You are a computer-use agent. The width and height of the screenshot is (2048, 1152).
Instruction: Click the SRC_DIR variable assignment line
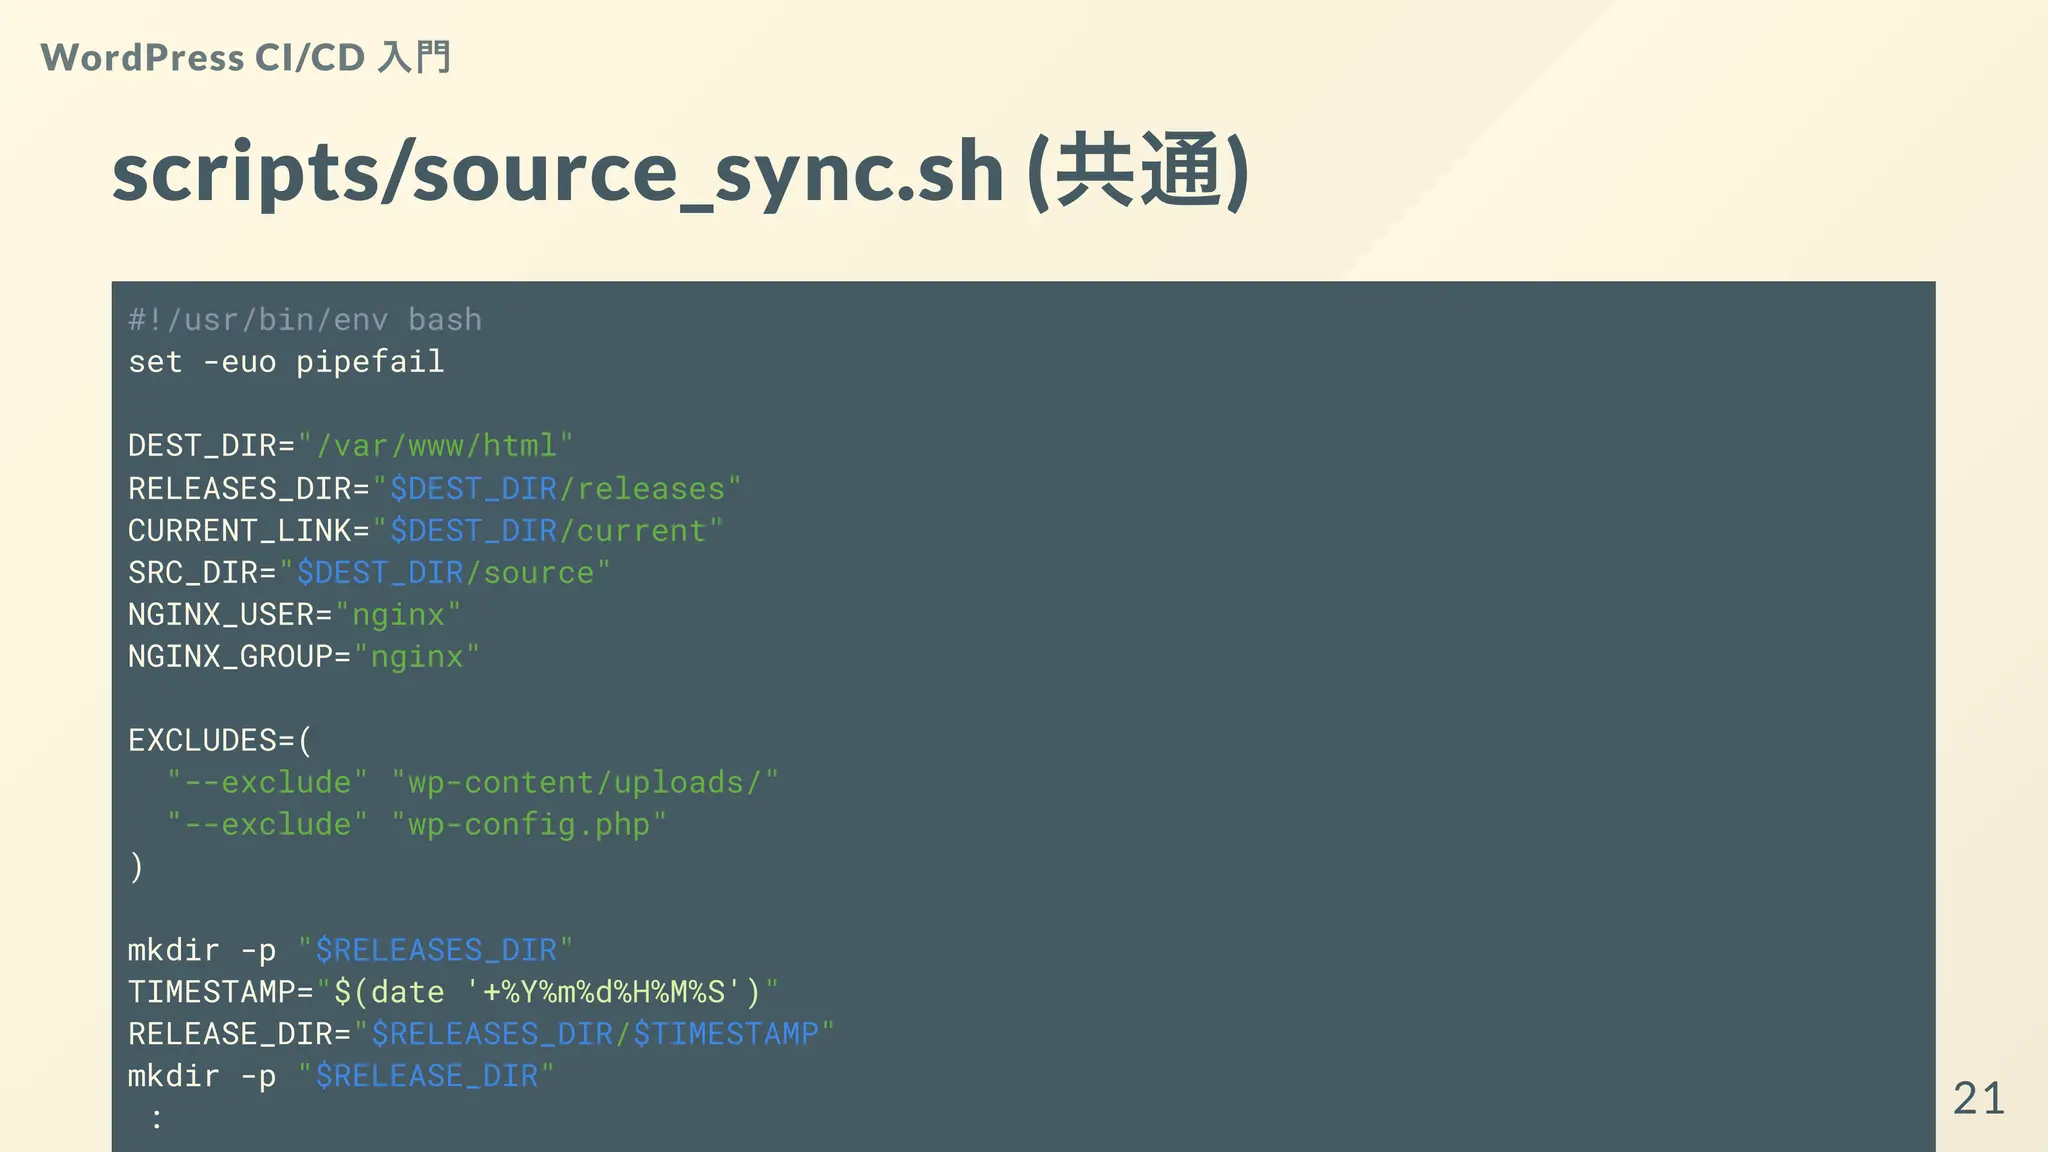(369, 573)
